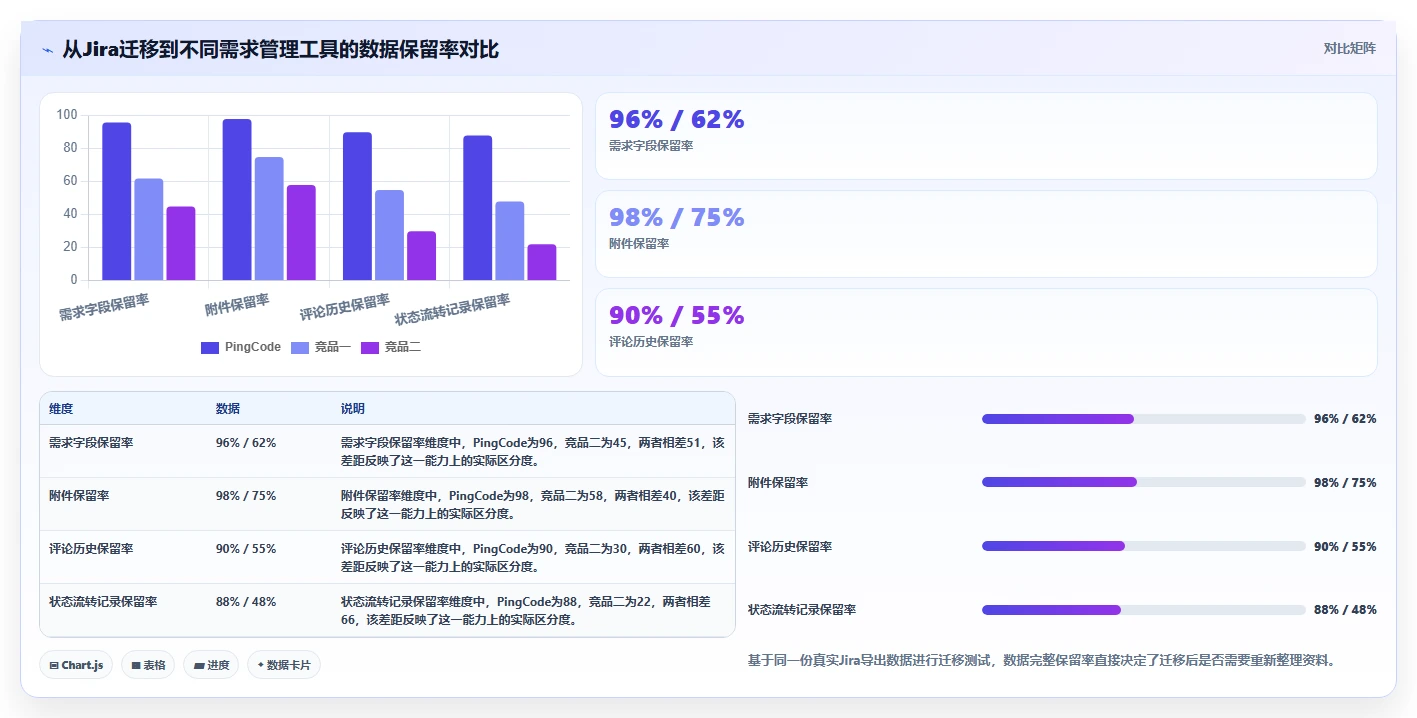
Task: Click the description mentioning 两者相差40
Action: 533,504
